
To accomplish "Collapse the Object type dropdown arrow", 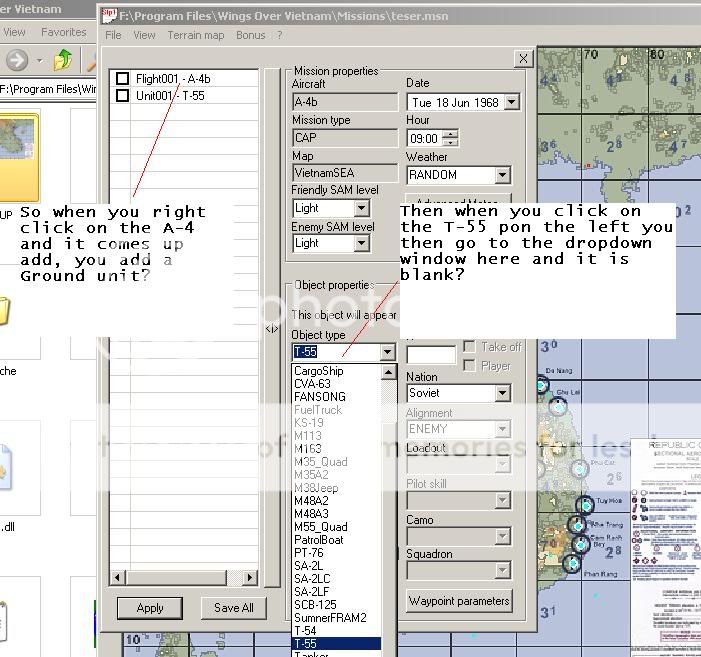I will 388,352.
